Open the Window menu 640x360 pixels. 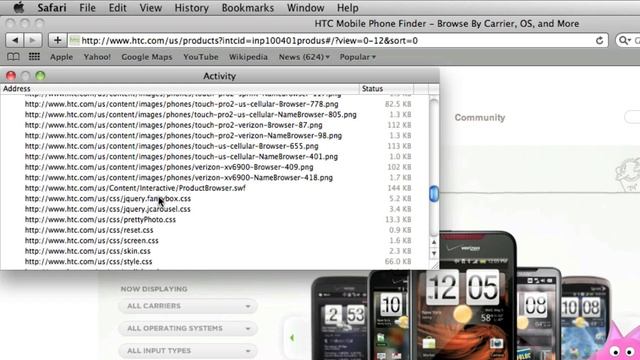(305, 8)
